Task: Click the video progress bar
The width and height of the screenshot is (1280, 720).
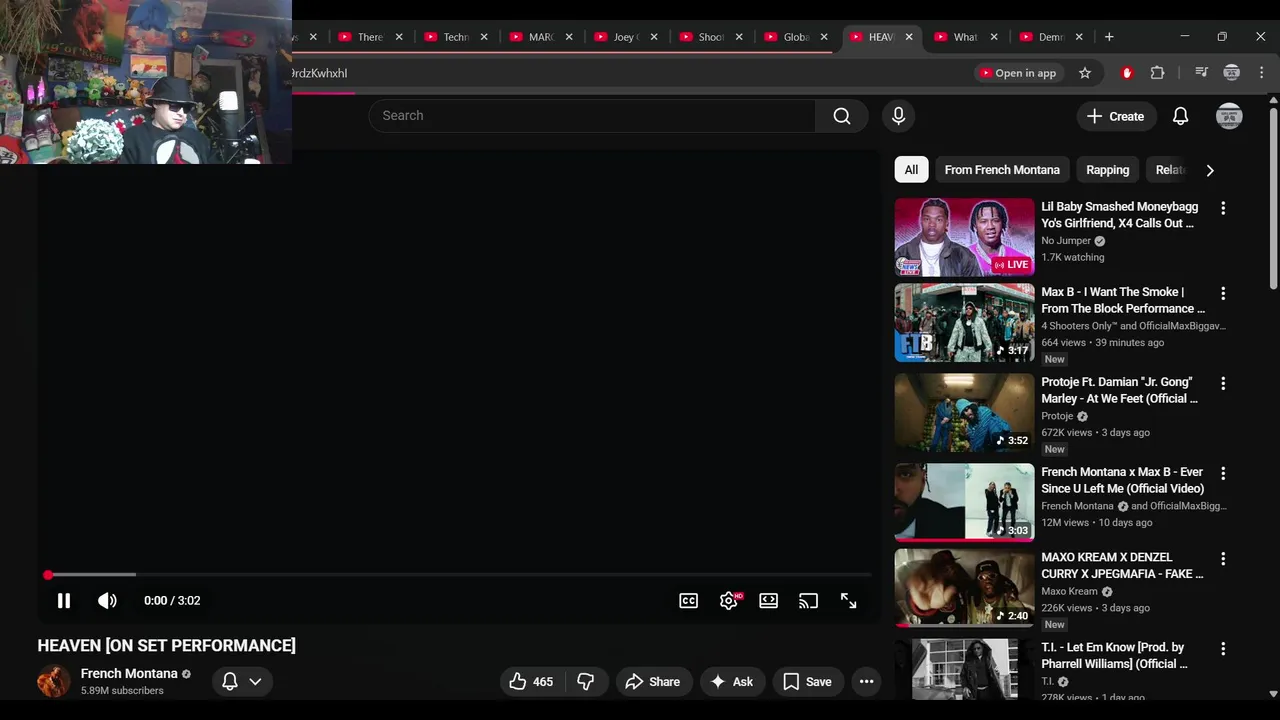Action: 459,575
